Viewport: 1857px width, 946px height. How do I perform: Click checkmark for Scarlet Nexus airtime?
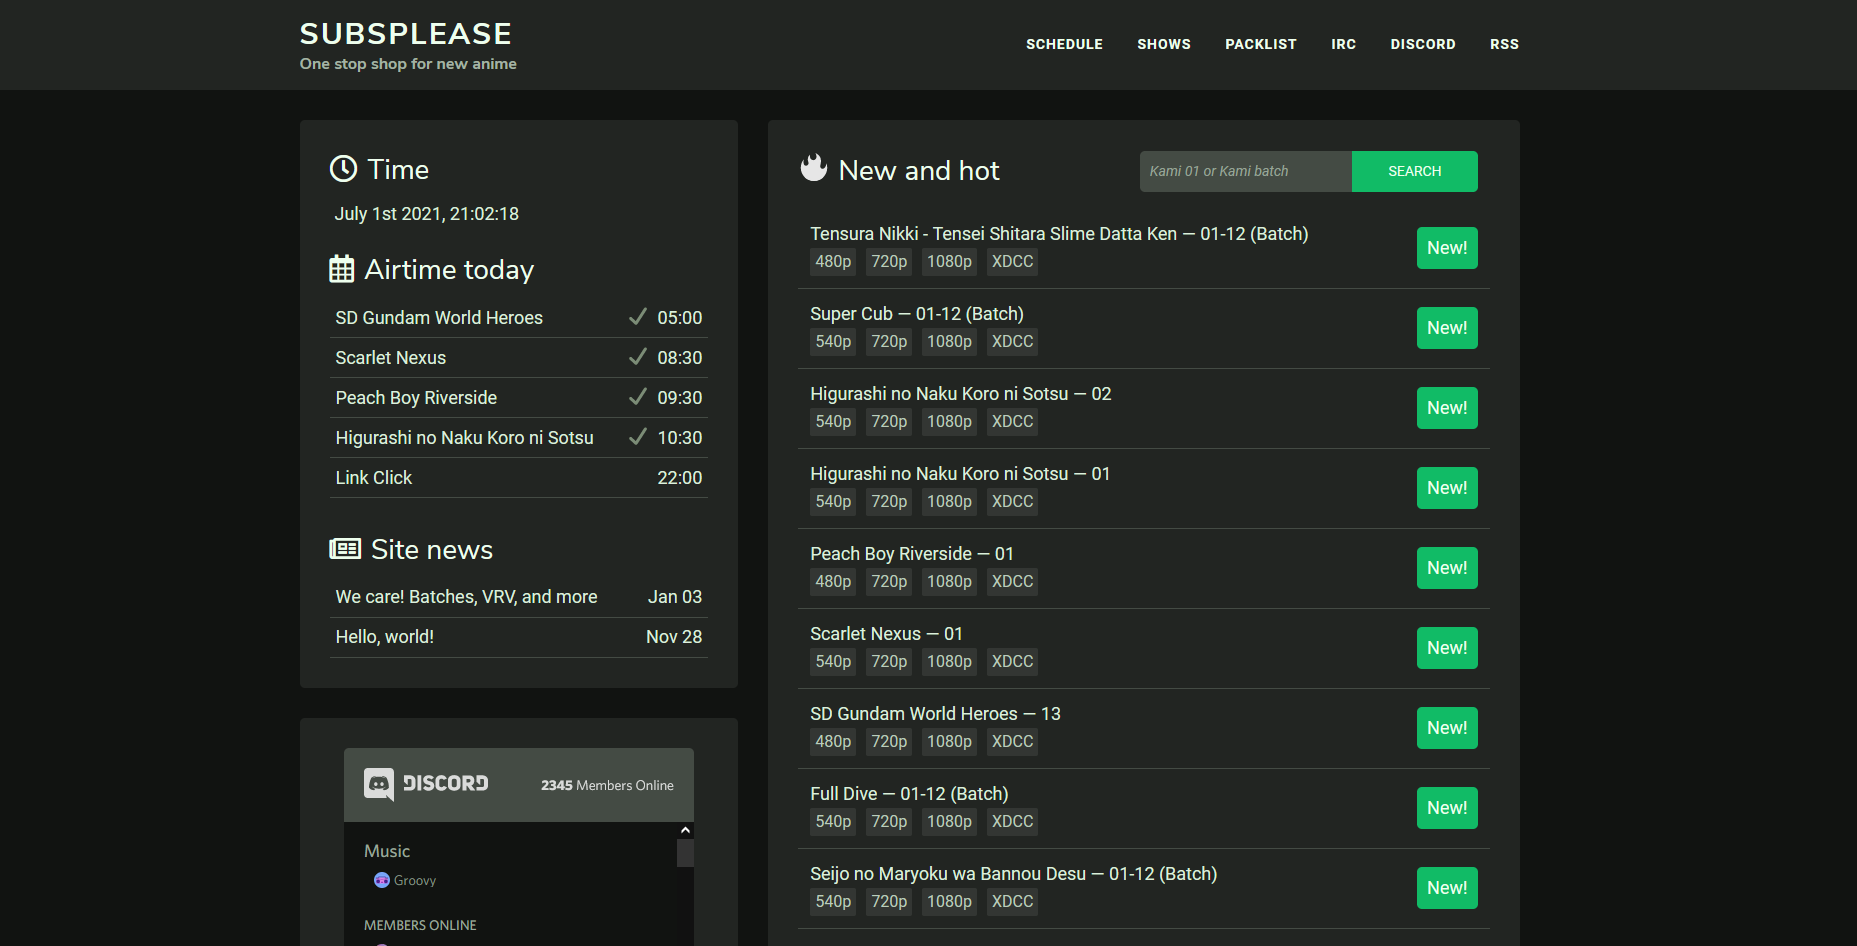[637, 357]
